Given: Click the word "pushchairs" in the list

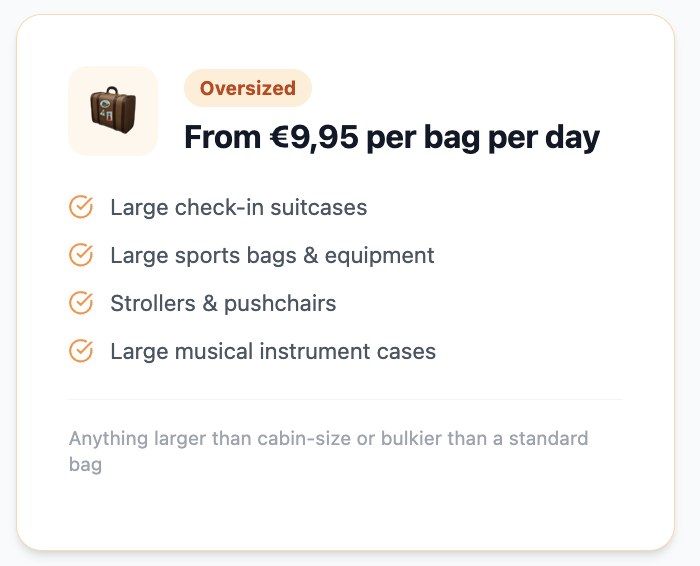Looking at the screenshot, I should 280,304.
